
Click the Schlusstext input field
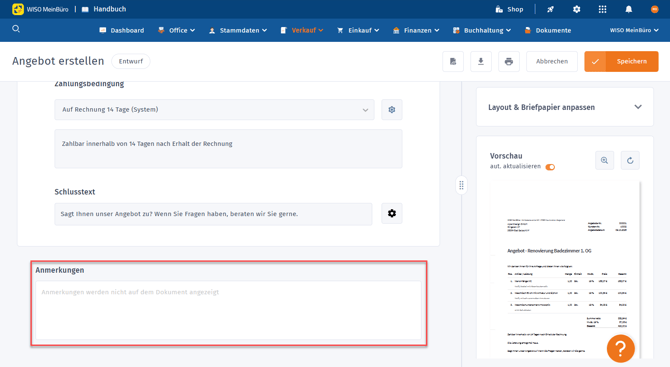(213, 214)
